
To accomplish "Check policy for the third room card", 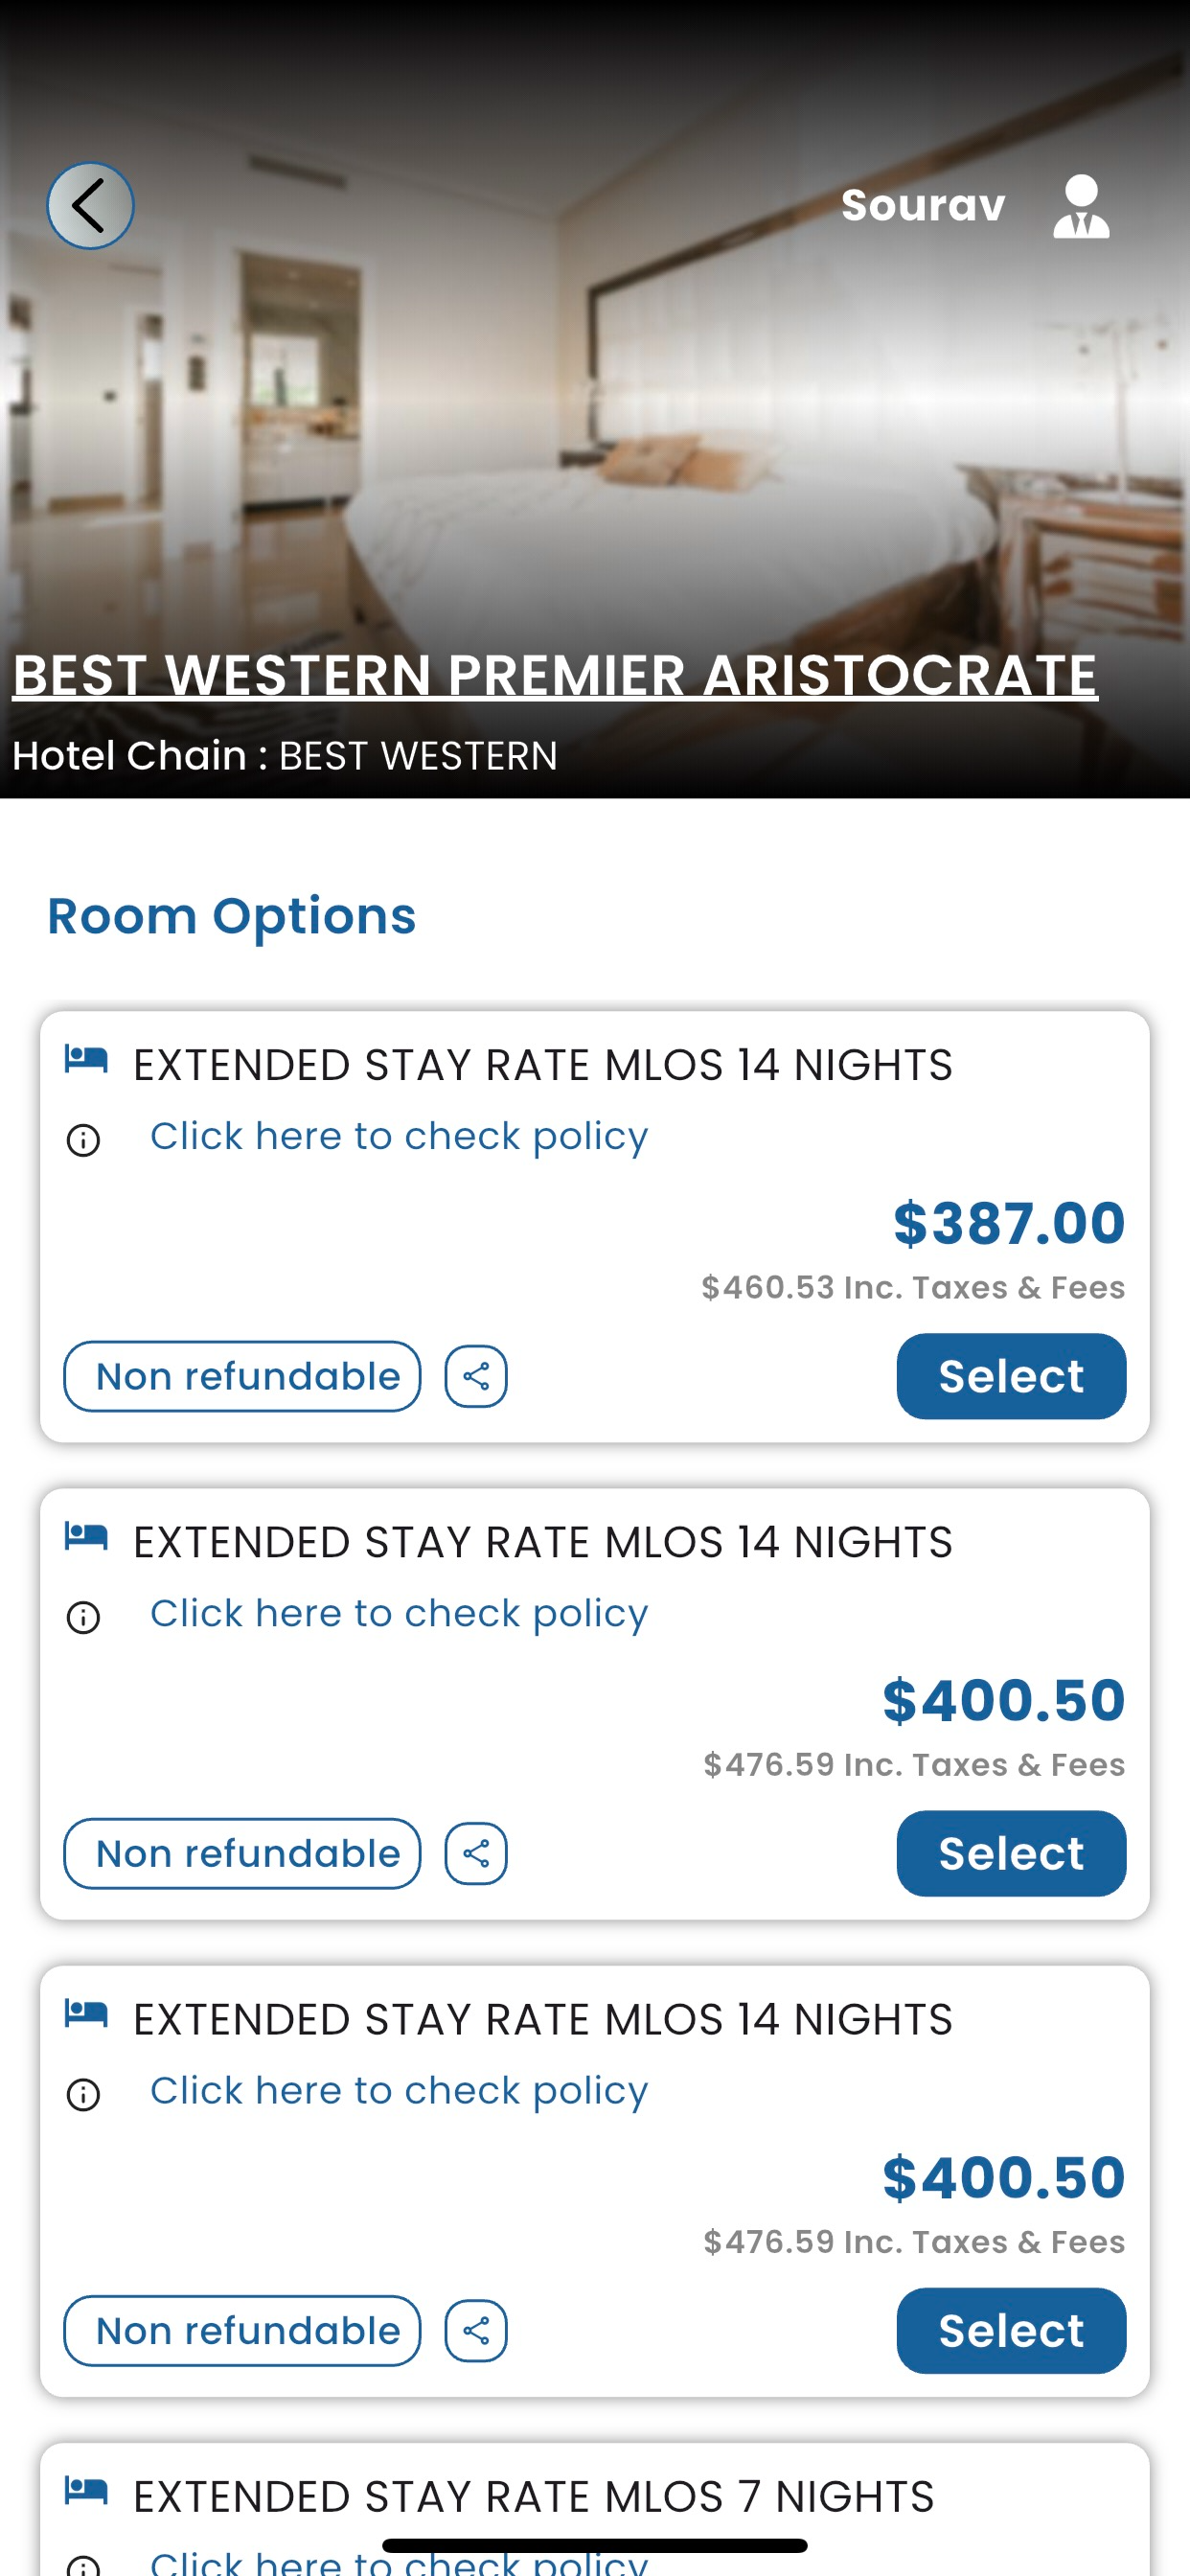I will coord(399,2090).
